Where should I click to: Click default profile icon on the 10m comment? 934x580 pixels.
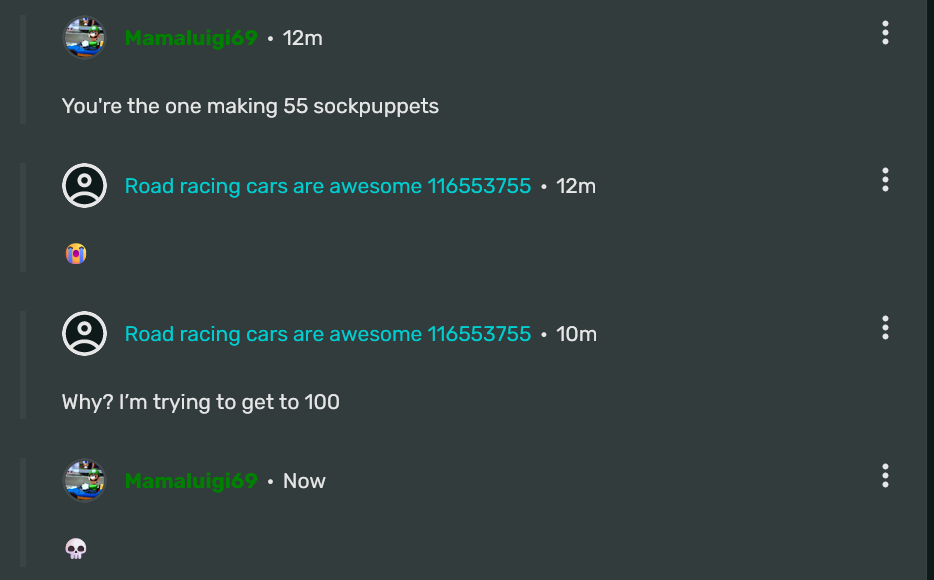pos(85,334)
